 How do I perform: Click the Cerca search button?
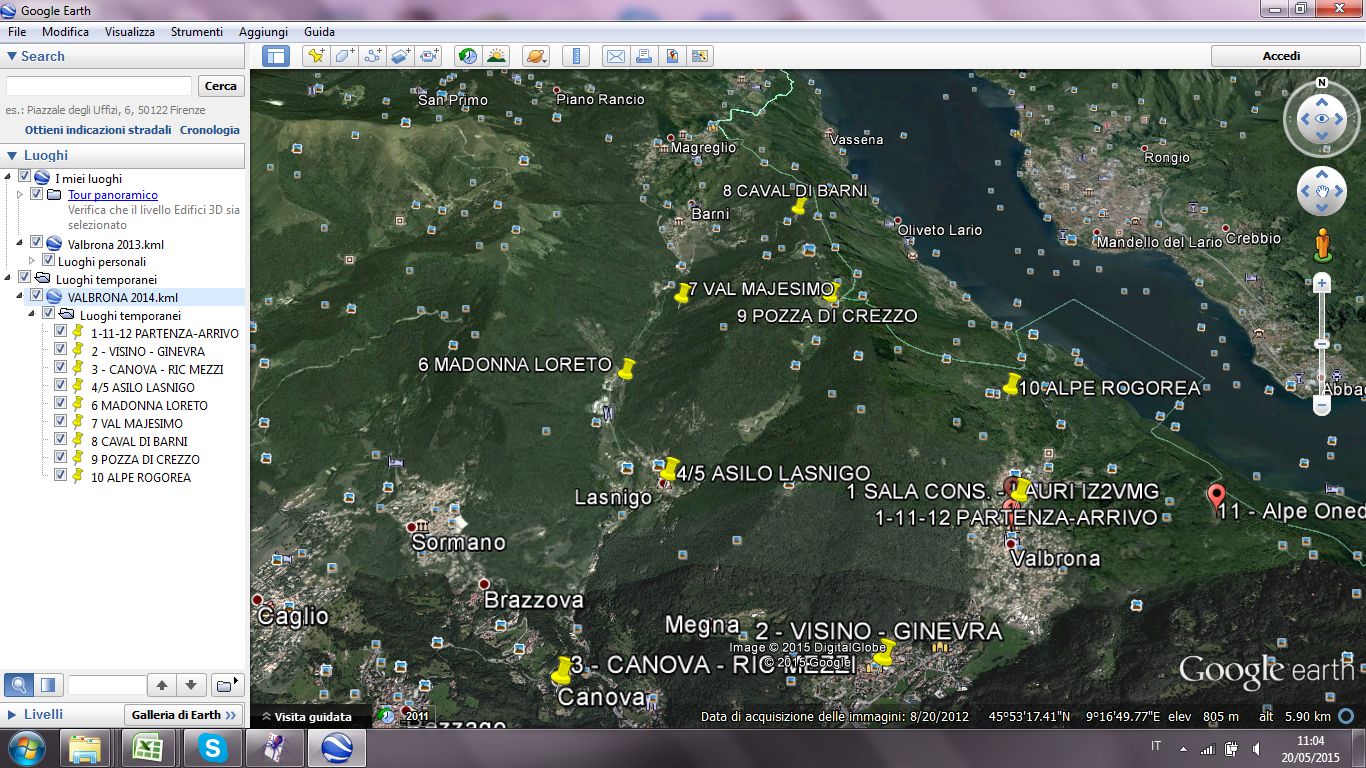click(221, 86)
